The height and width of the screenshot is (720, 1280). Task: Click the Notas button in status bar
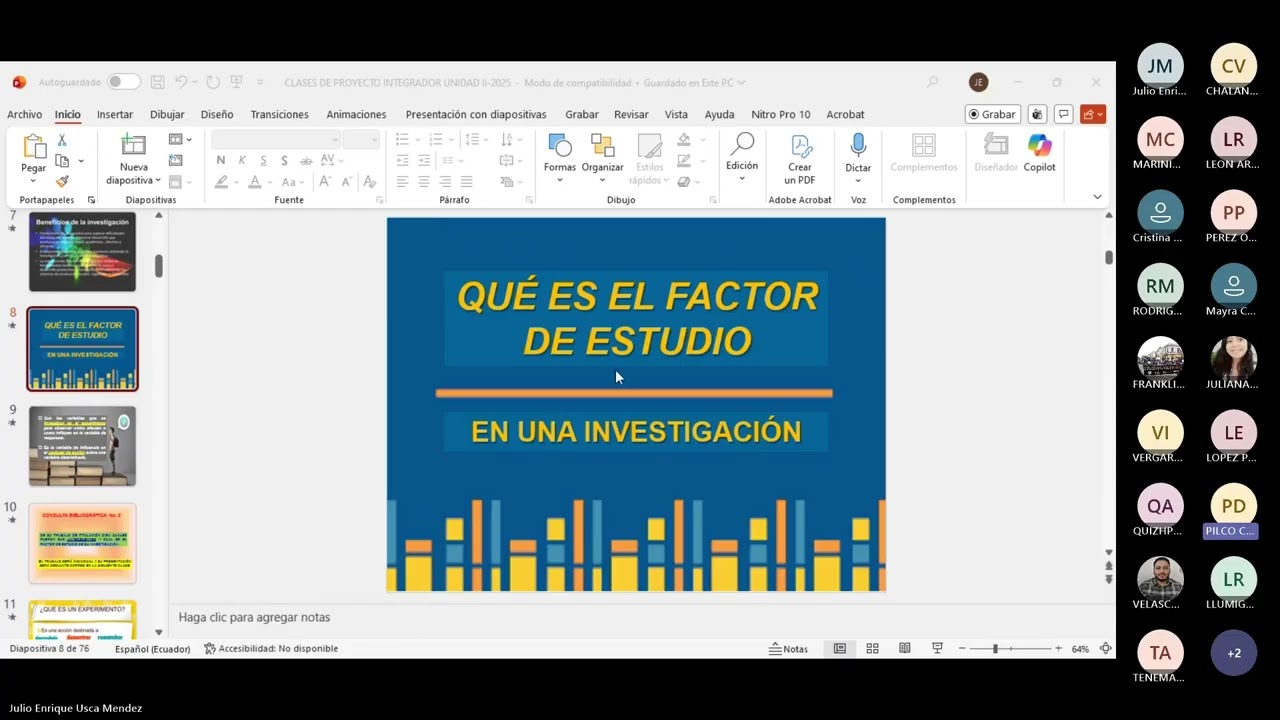click(x=788, y=649)
